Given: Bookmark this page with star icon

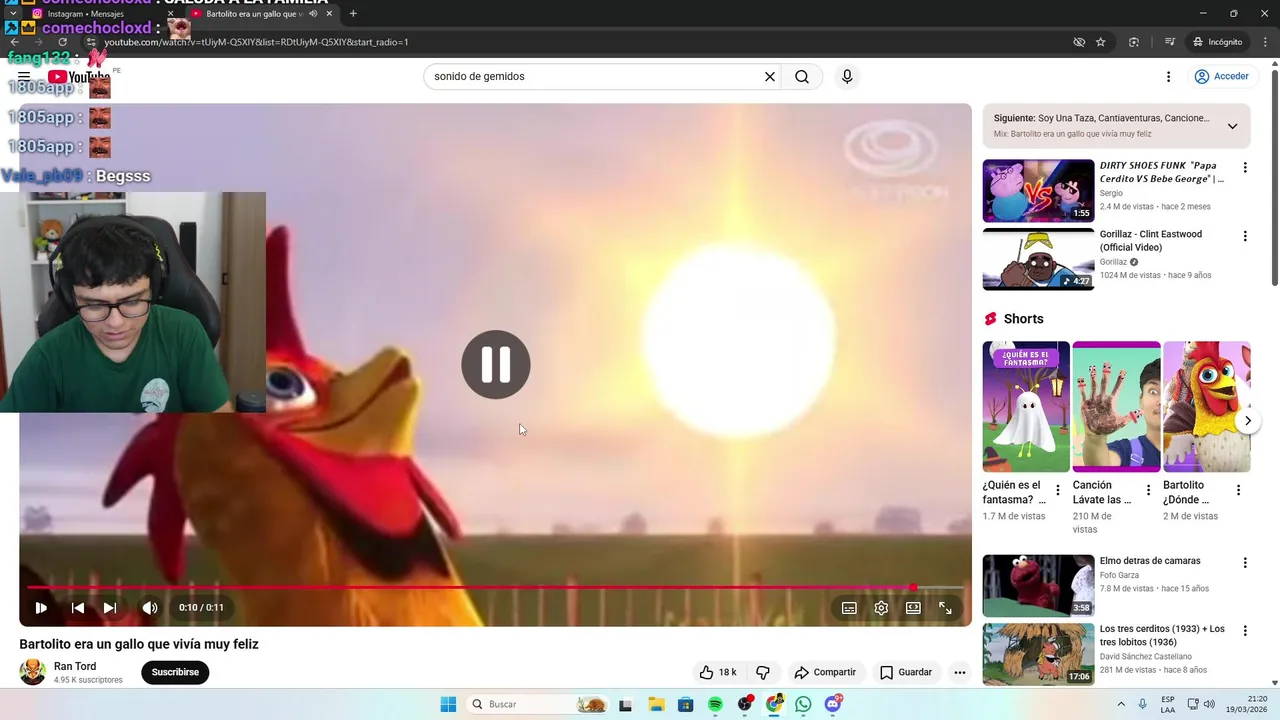Looking at the screenshot, I should click(x=1101, y=42).
